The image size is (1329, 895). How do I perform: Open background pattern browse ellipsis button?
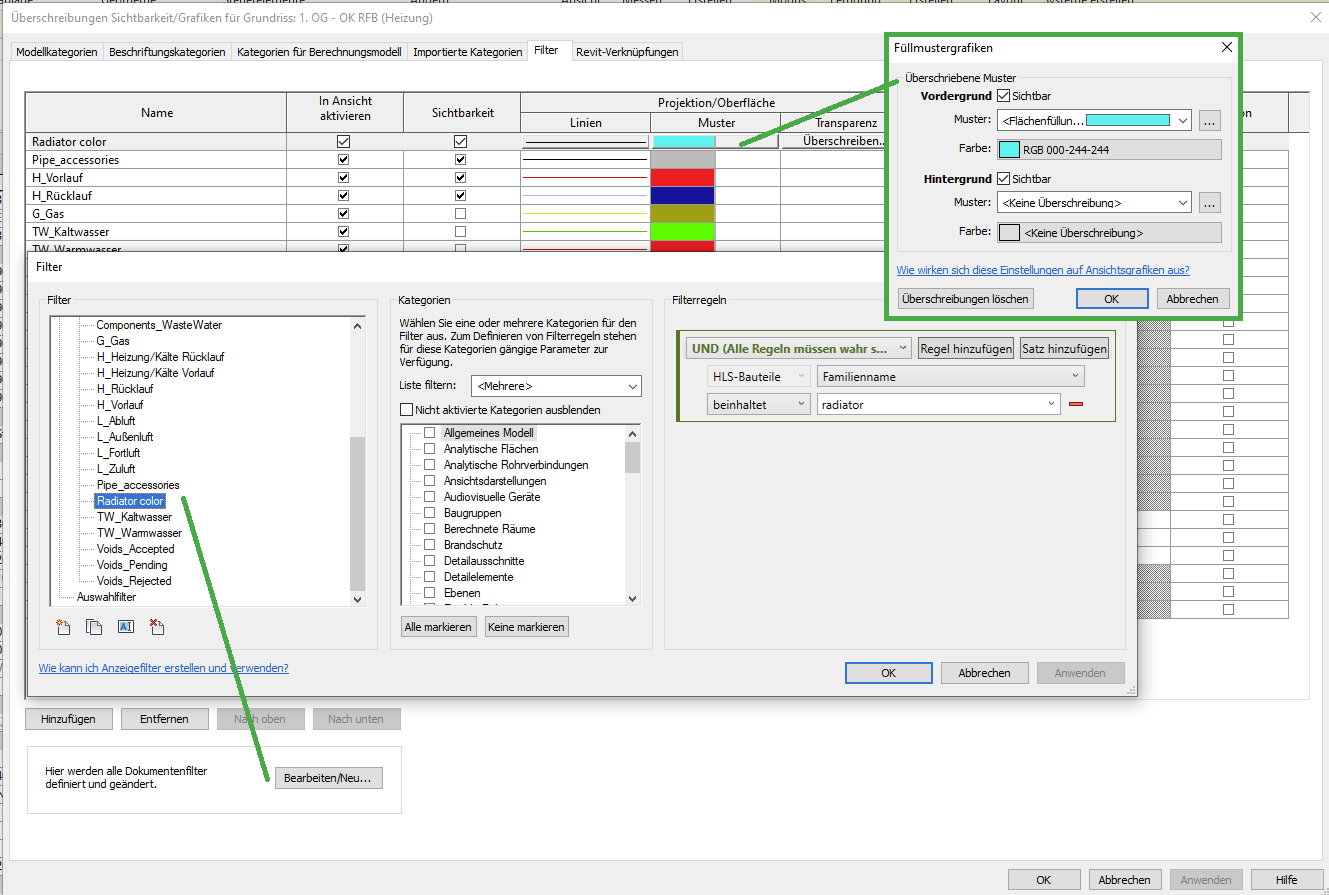tap(1210, 203)
